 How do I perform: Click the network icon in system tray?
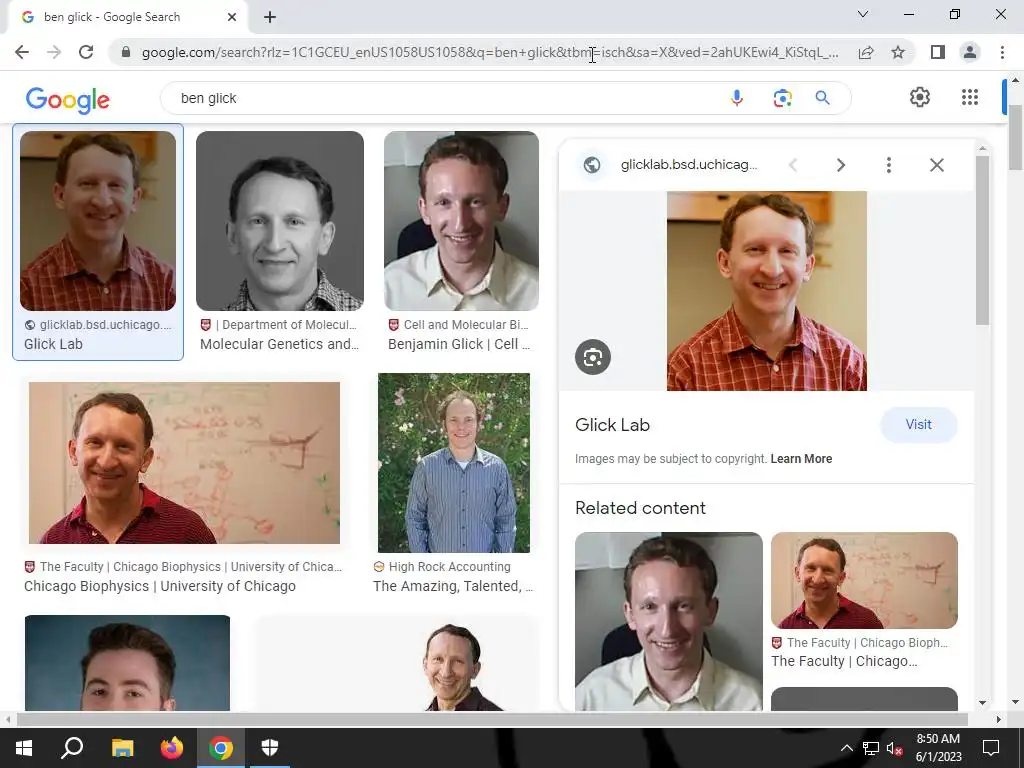click(871, 748)
